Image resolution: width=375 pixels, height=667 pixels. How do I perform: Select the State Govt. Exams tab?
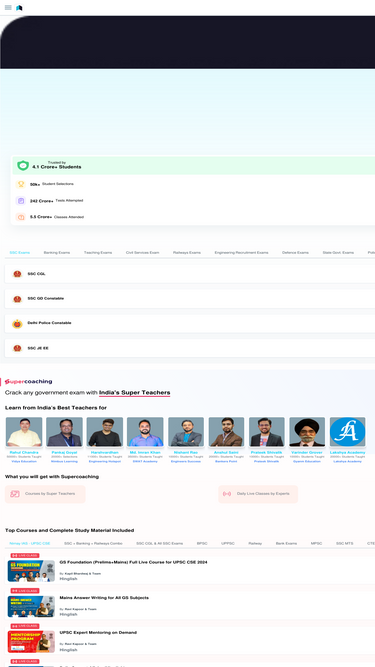coord(338,253)
